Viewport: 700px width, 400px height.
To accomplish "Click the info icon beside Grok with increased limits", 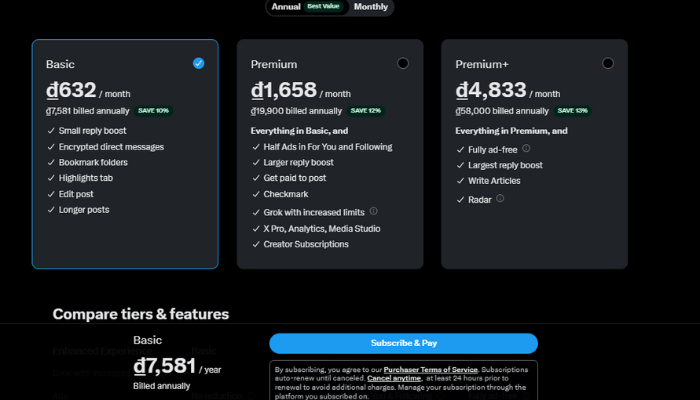I will 374,211.
